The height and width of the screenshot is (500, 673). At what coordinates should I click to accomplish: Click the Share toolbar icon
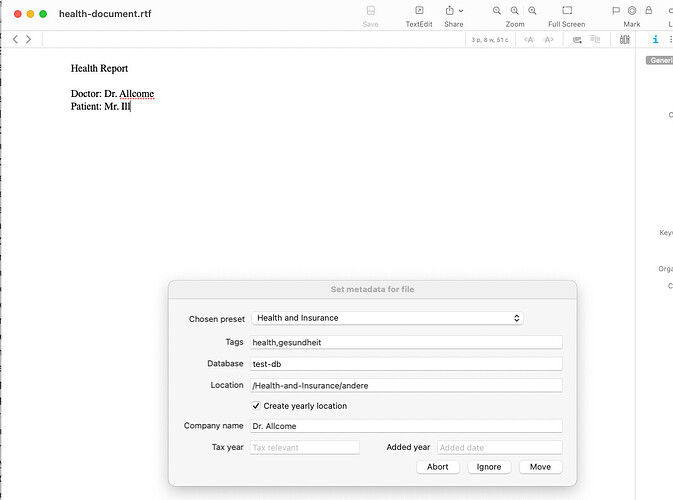click(449, 11)
